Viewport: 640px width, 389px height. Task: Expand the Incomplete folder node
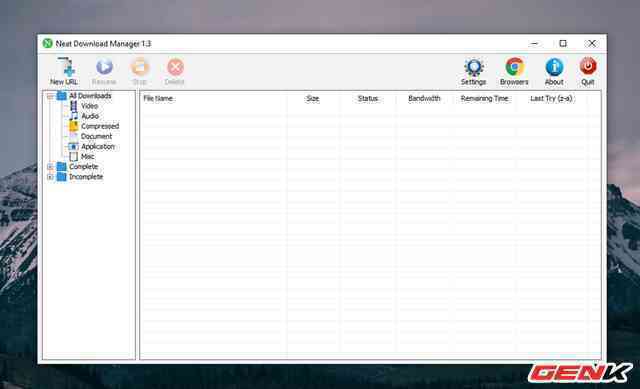[x=50, y=177]
